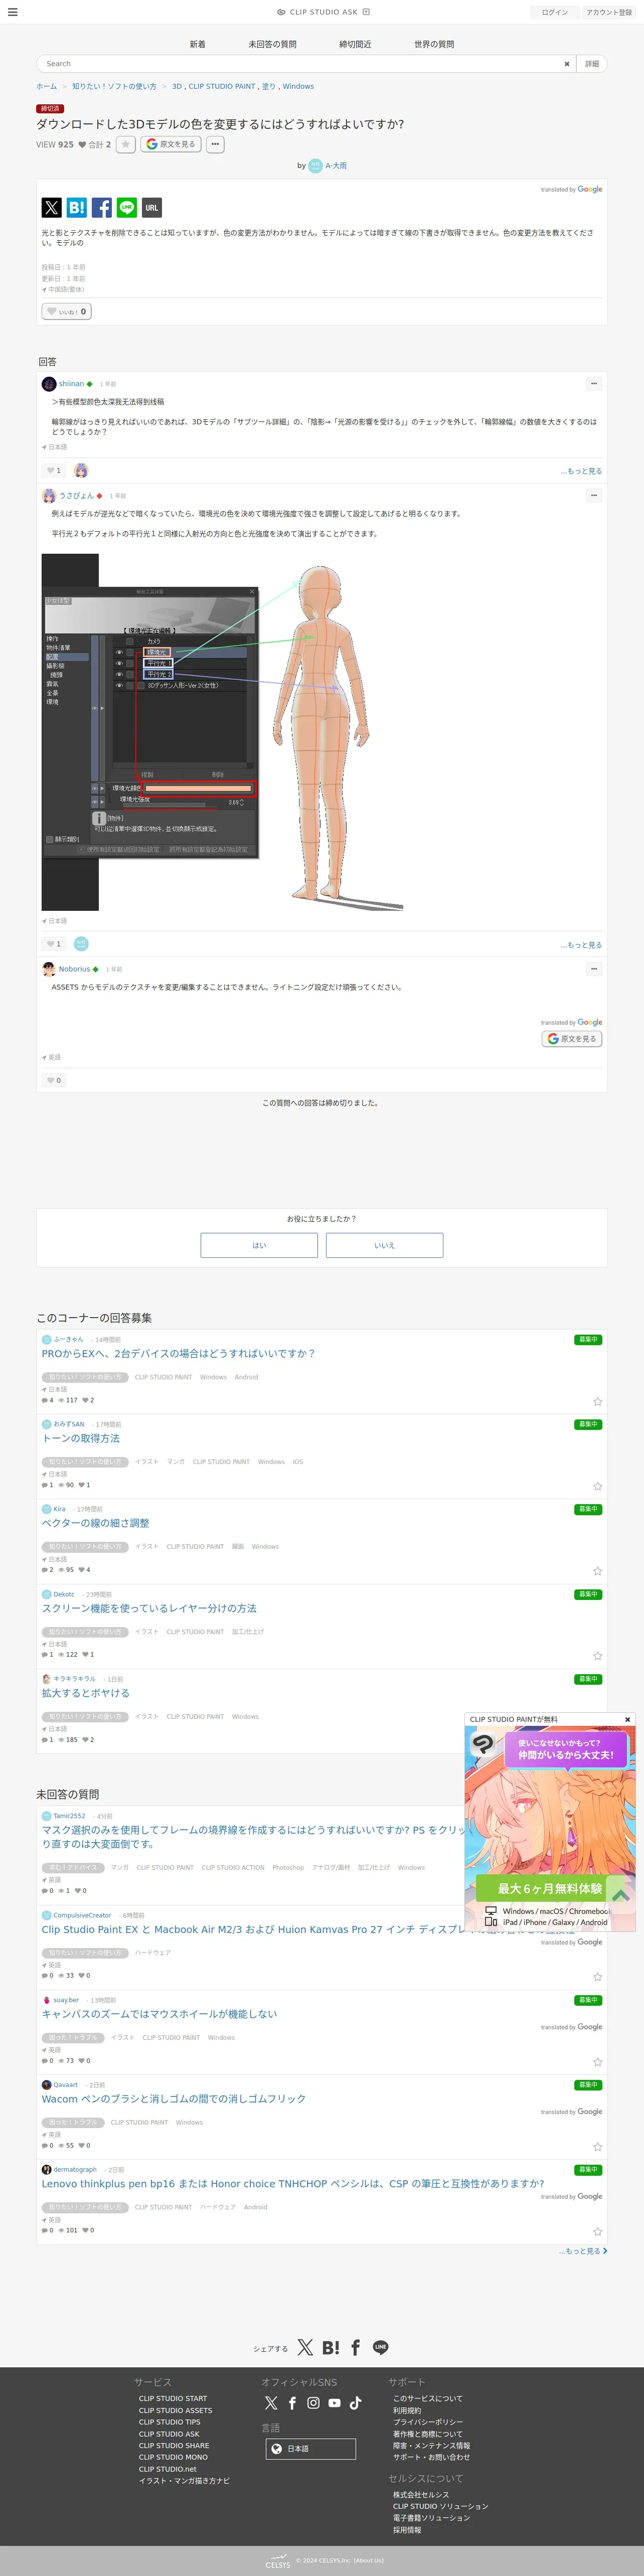The height and width of the screenshot is (2576, 644).
Task: Open うさぴよん's avatar icon
Action: coord(49,496)
